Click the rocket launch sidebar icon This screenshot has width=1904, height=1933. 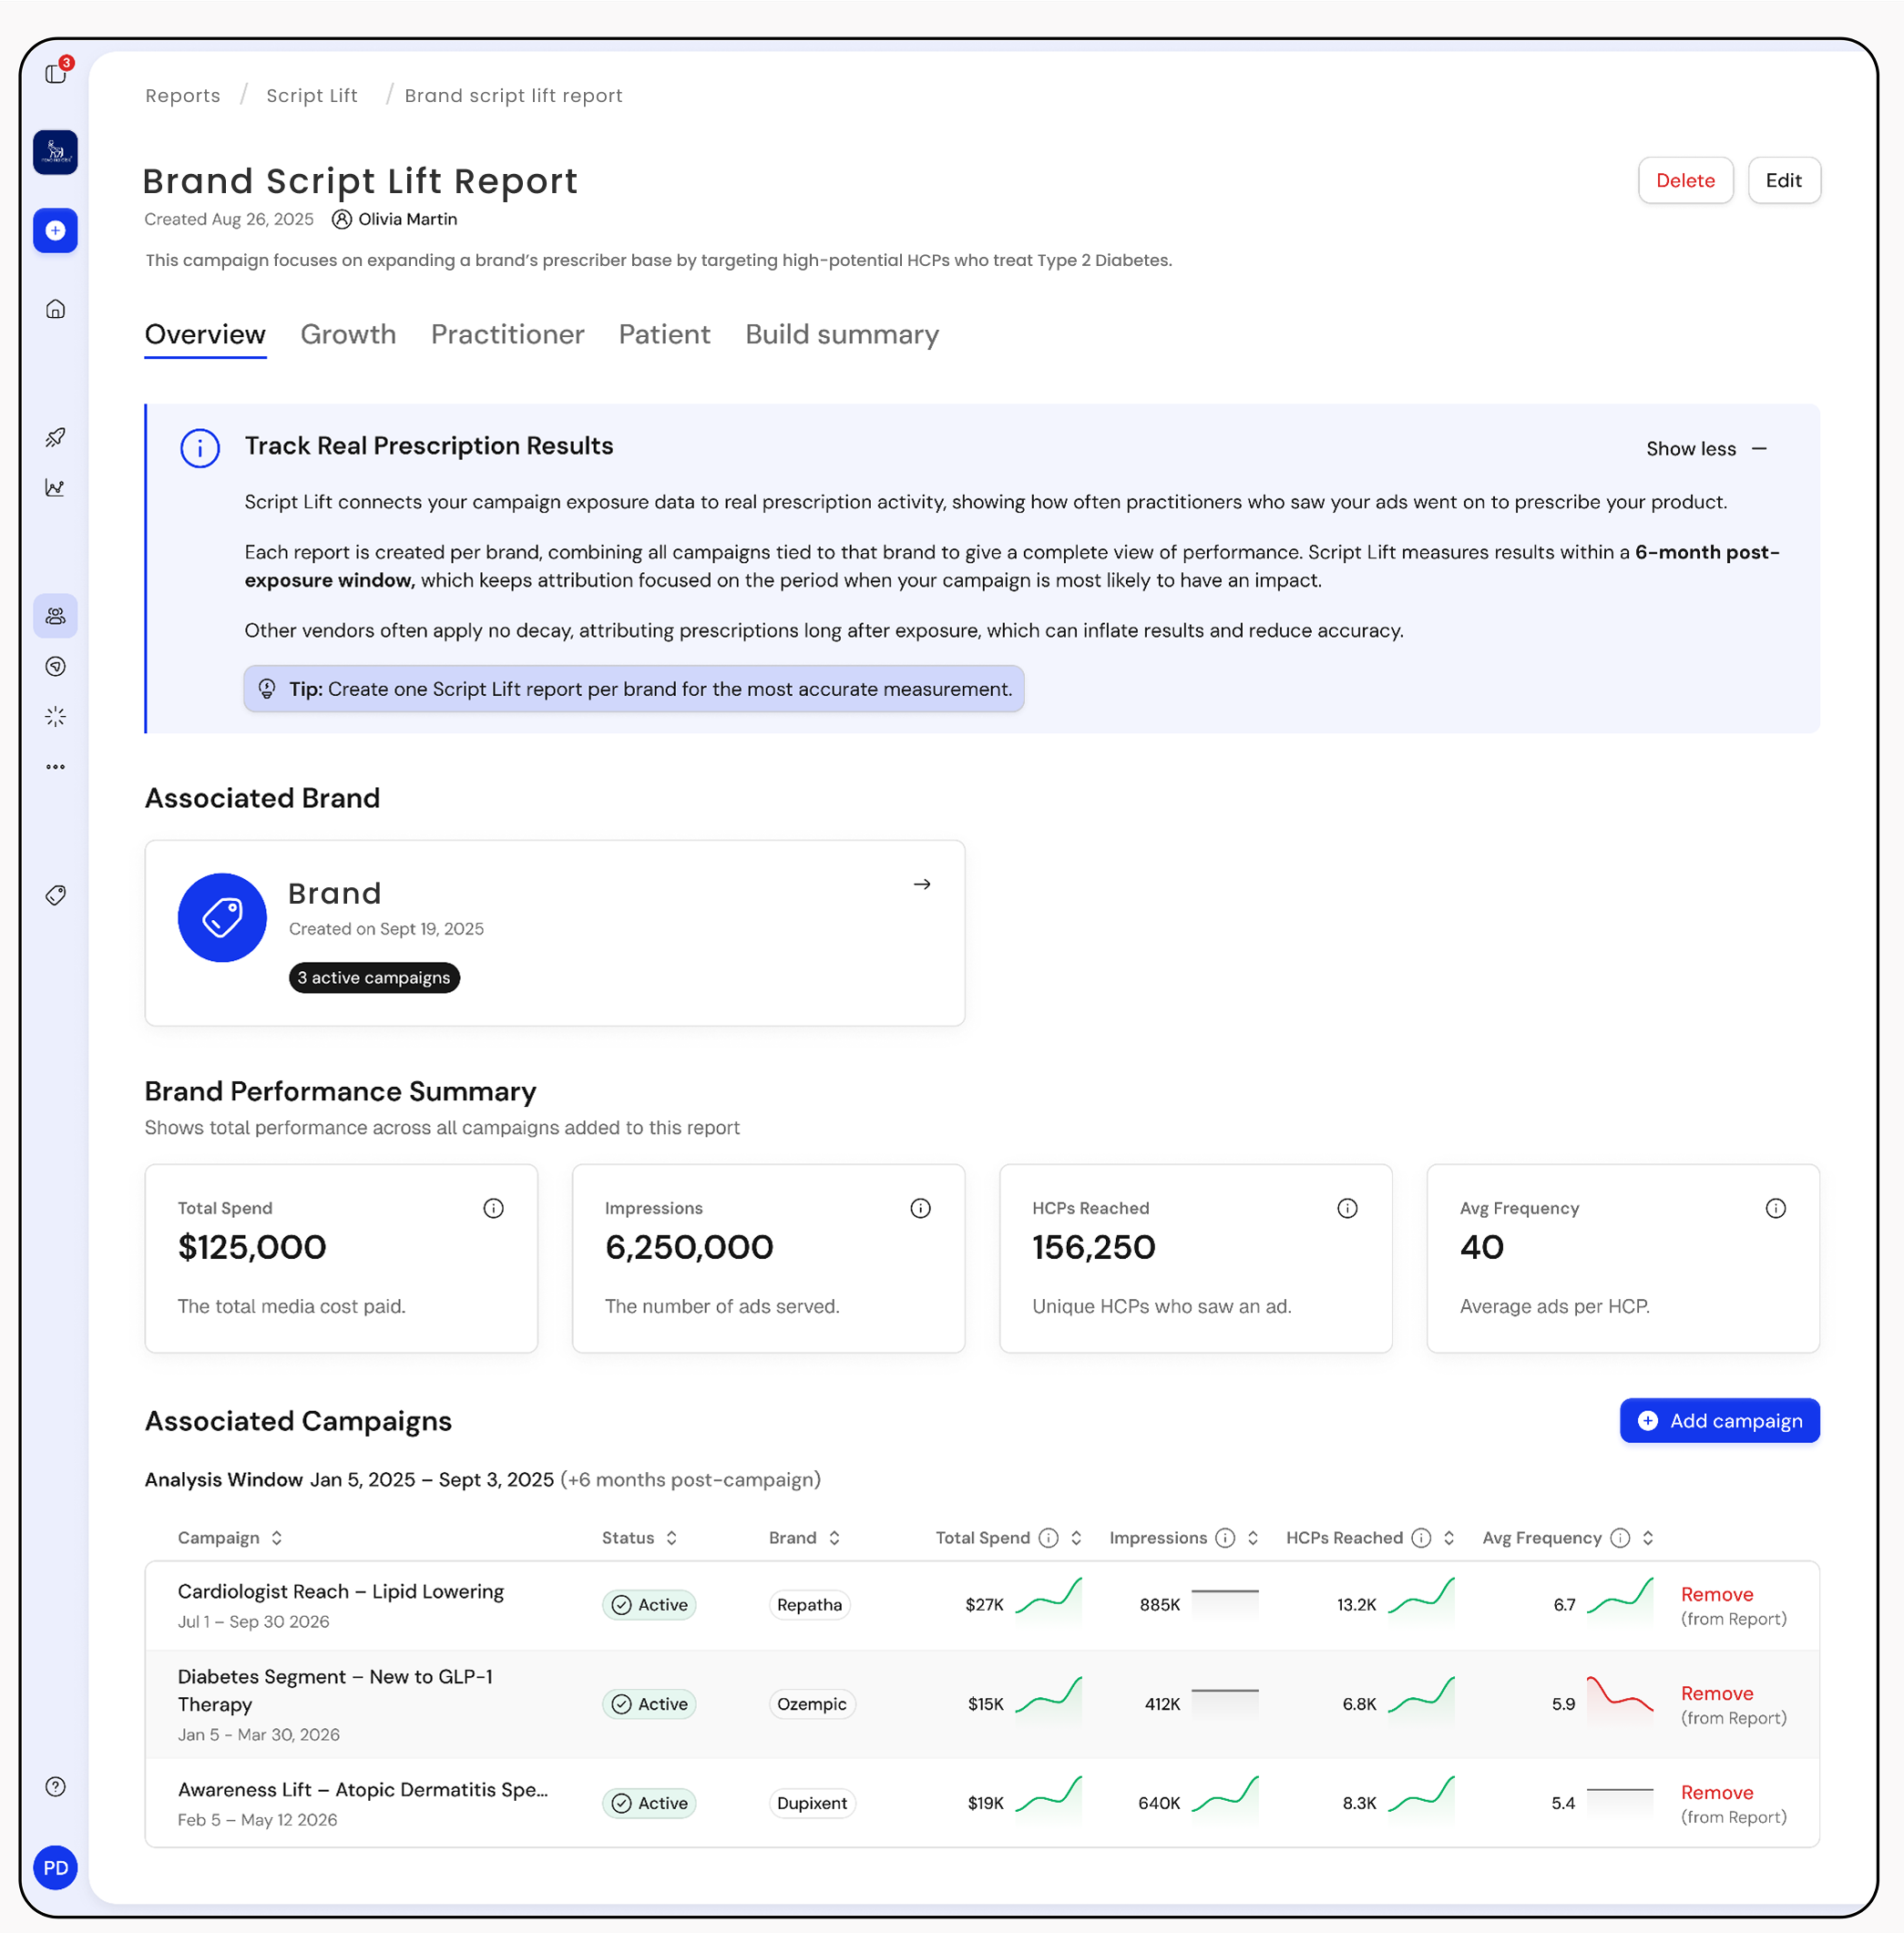[56, 437]
